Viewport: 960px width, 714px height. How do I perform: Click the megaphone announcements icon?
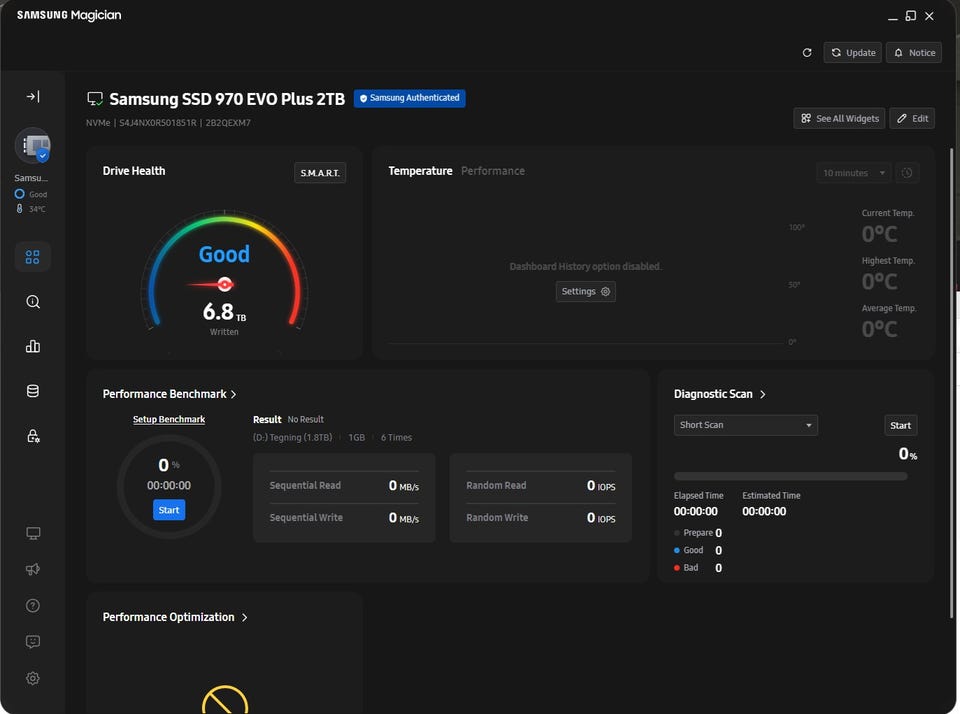coord(33,569)
